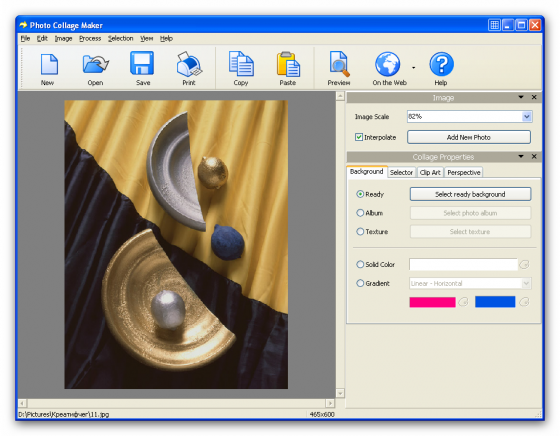Open the Help menu
The width and height of the screenshot is (560, 436).
[x=166, y=38]
